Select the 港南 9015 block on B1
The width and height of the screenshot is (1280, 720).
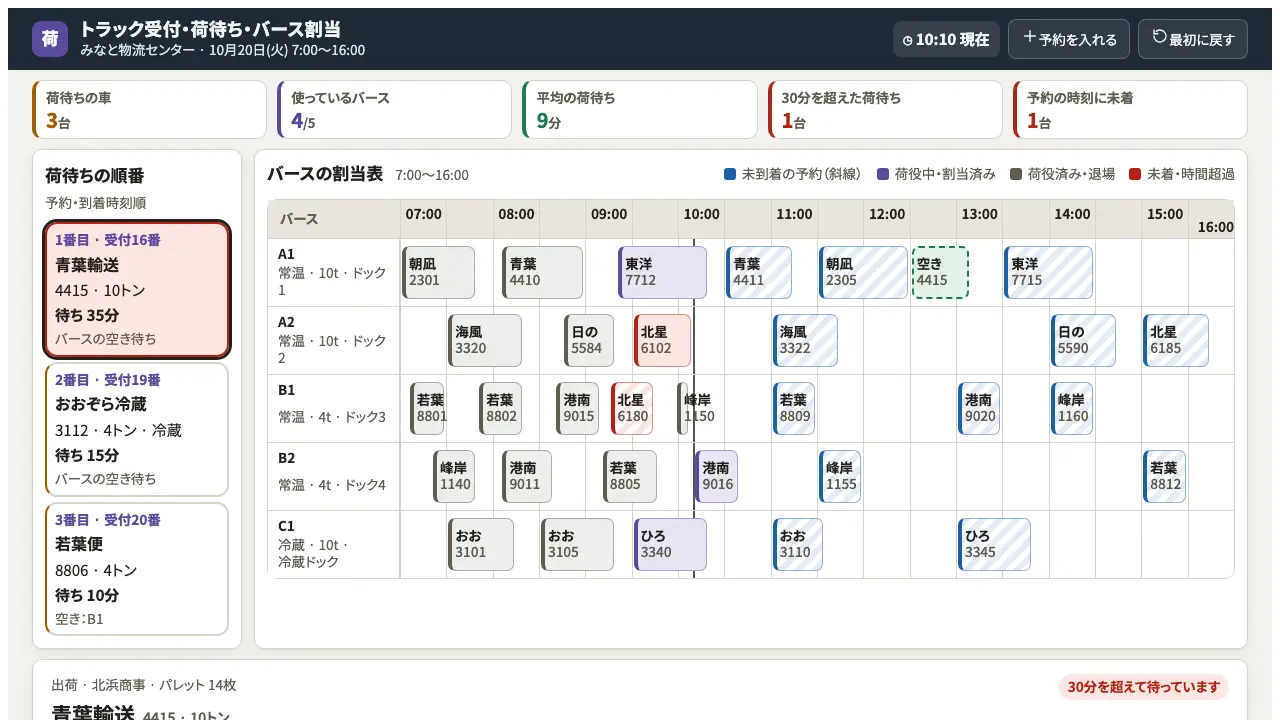pos(578,408)
